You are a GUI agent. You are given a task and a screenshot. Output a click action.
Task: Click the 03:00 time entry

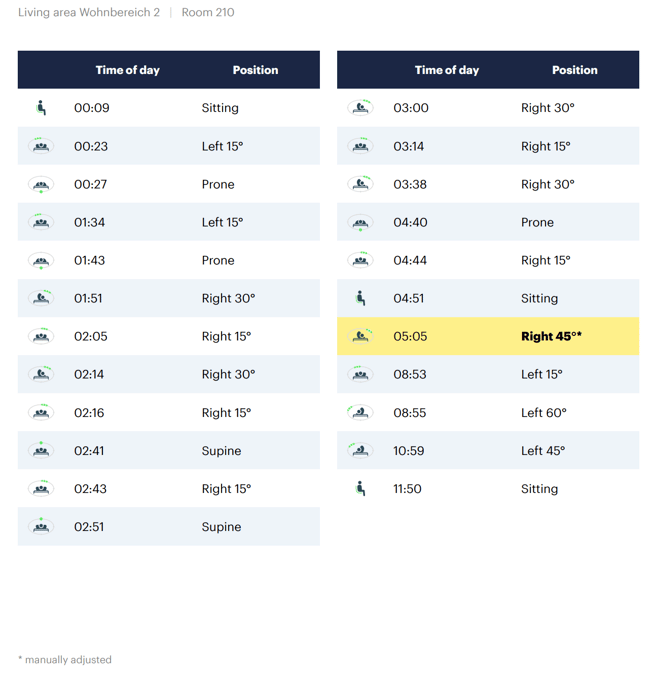click(x=411, y=107)
